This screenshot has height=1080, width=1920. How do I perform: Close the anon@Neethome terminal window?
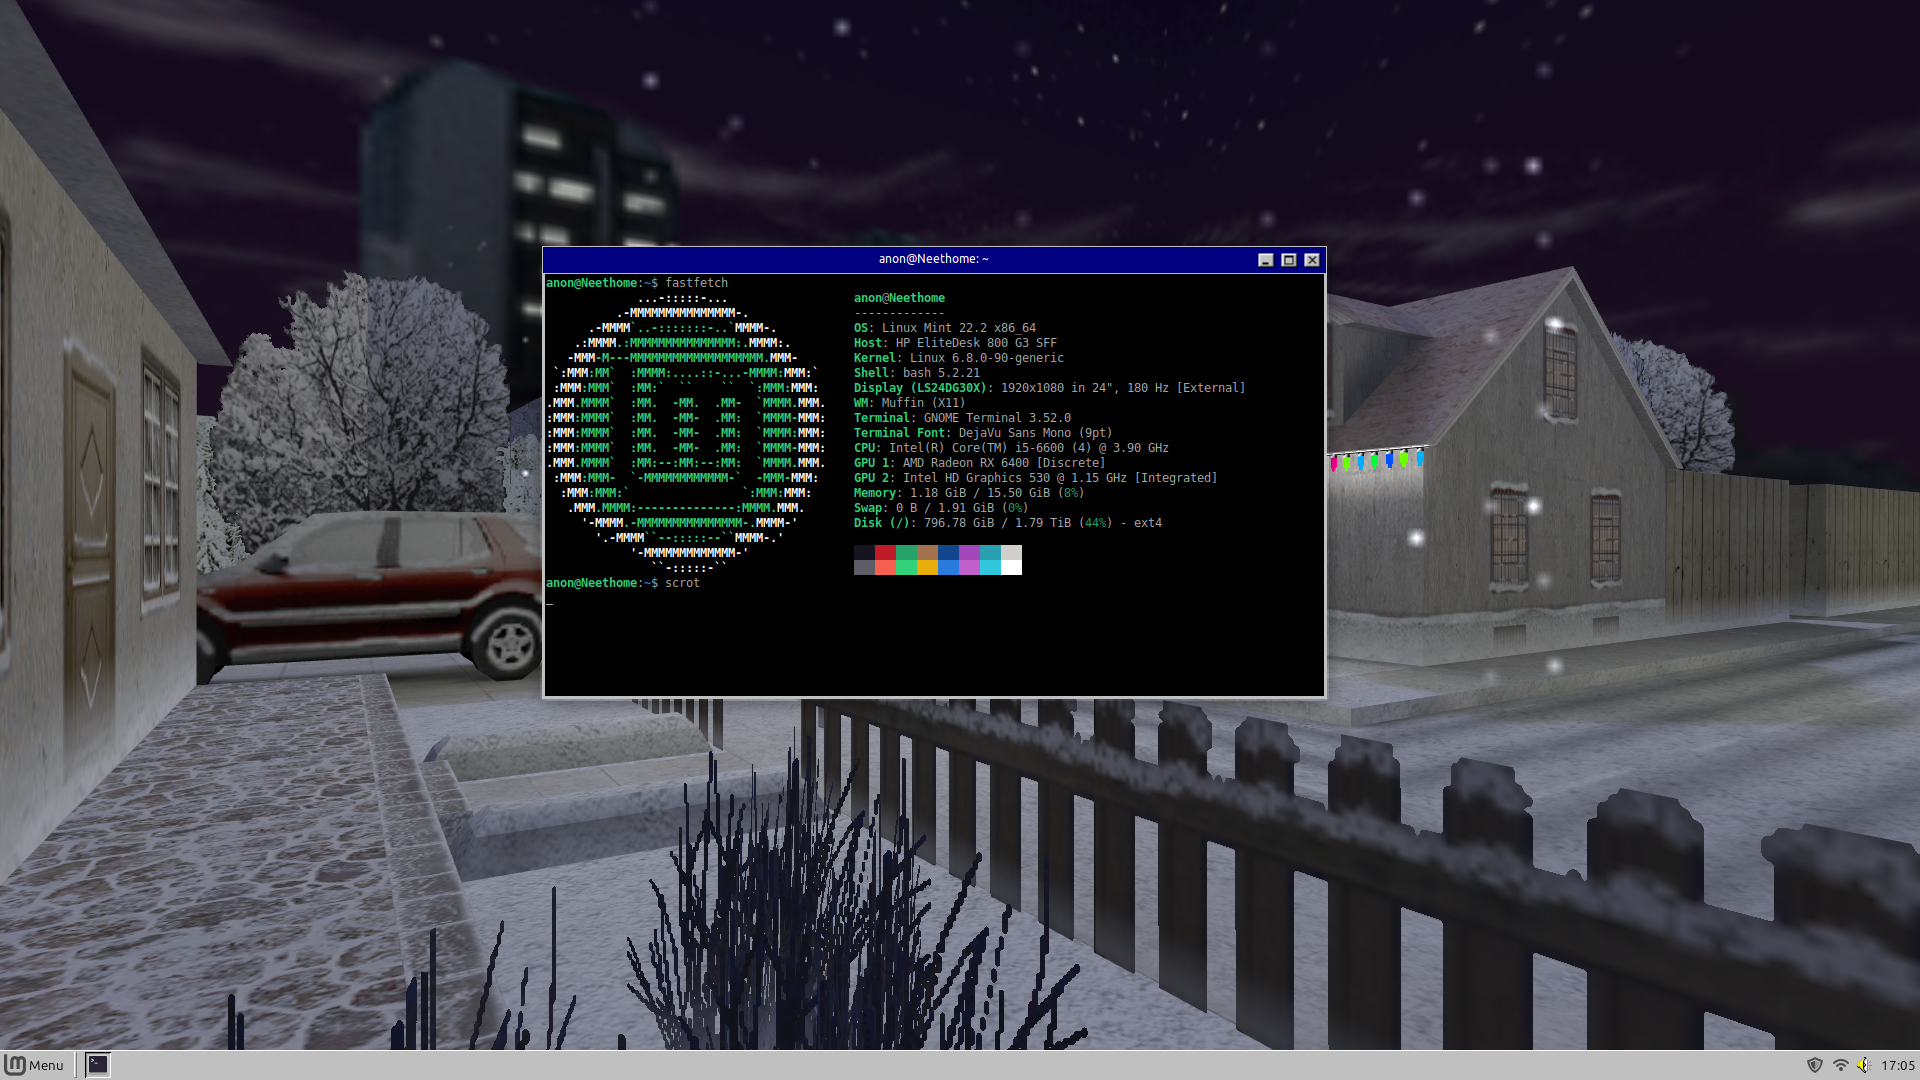click(1312, 260)
